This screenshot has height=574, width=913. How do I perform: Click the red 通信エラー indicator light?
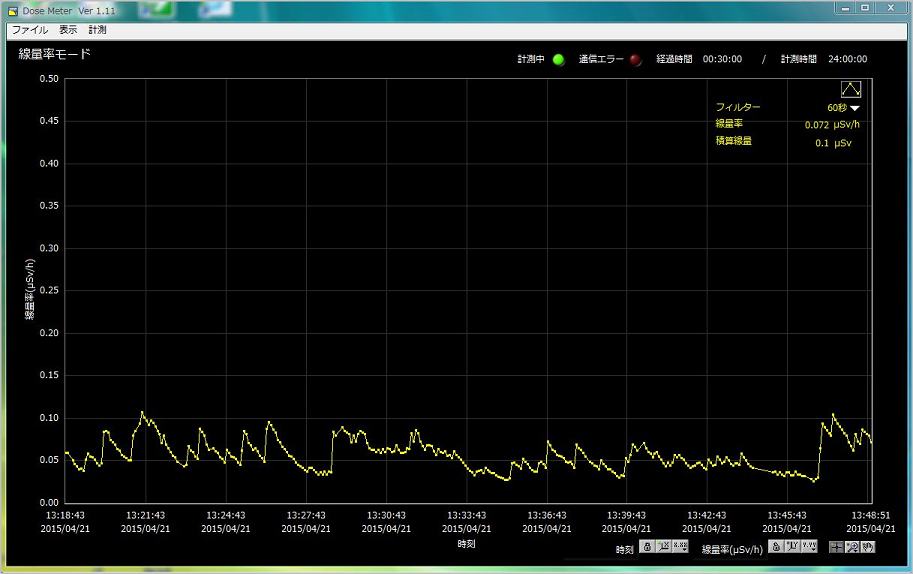[x=635, y=60]
